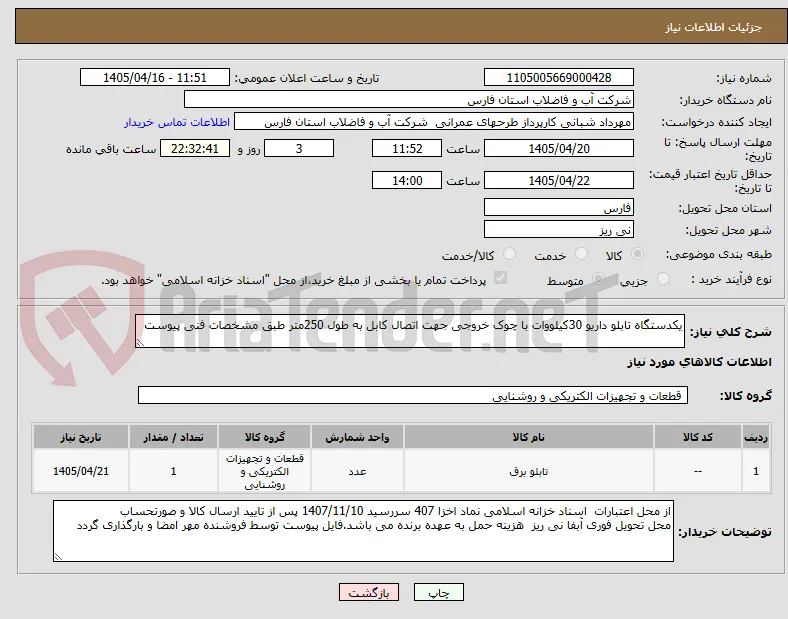Click the remaining days field showing 3
Viewport: 788px width, 619px height.
(x=299, y=149)
